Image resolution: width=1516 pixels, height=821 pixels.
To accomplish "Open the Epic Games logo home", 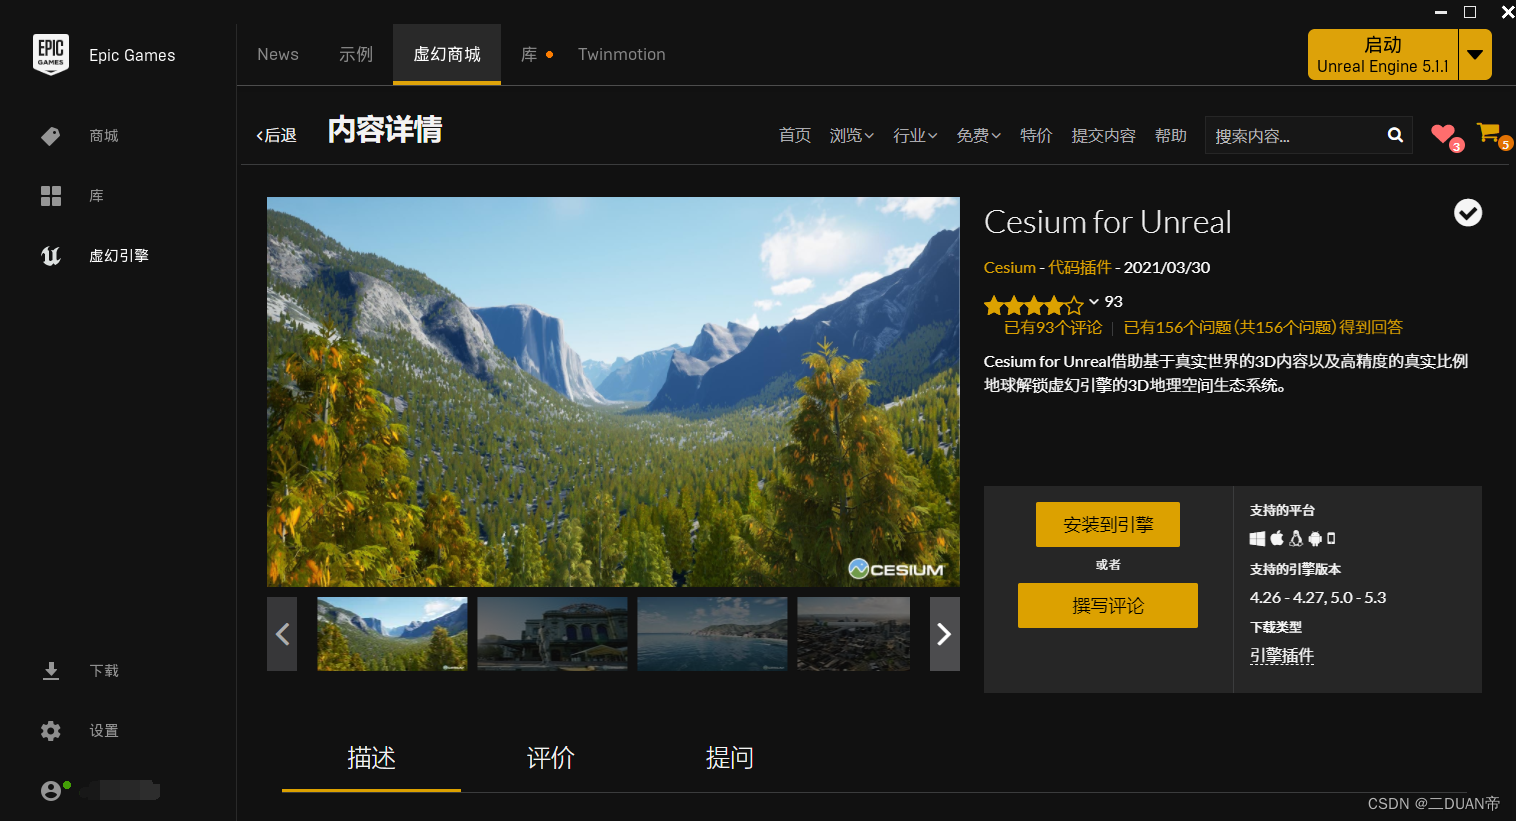I will click(x=51, y=55).
